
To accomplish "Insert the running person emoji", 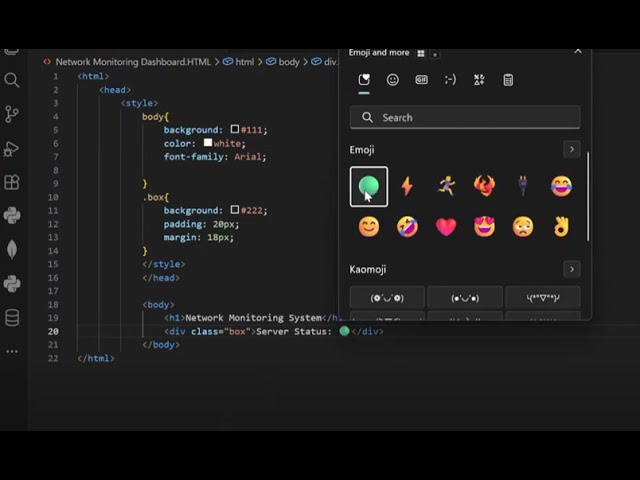I will 446,187.
